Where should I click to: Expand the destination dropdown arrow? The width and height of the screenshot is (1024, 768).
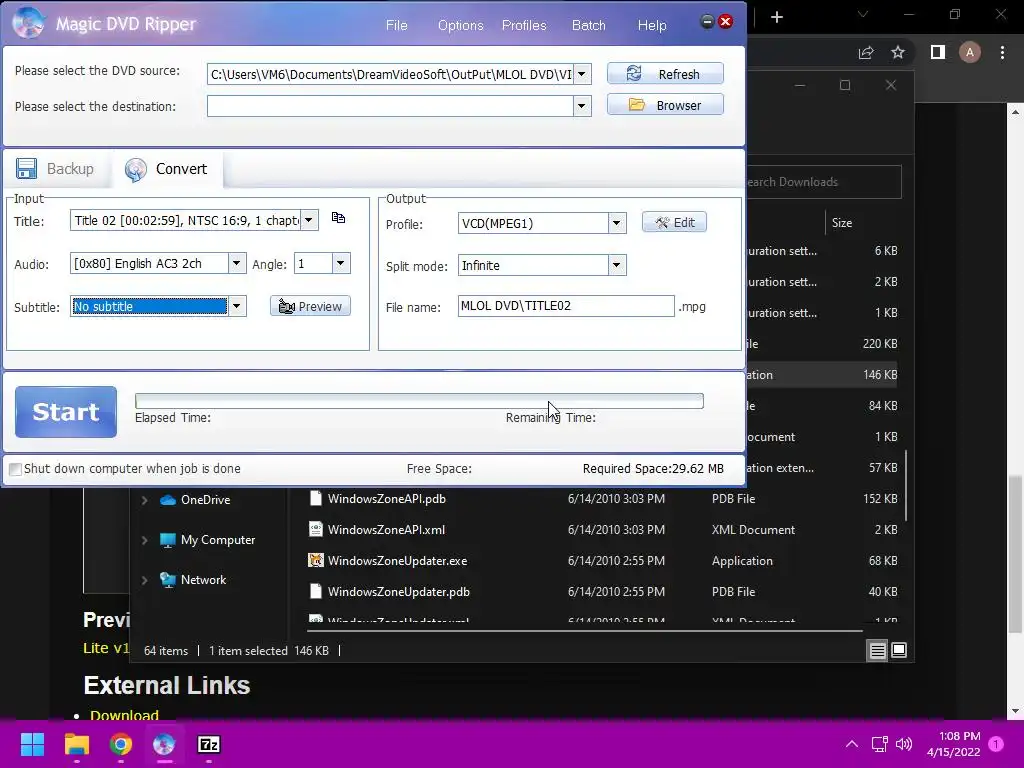point(581,106)
